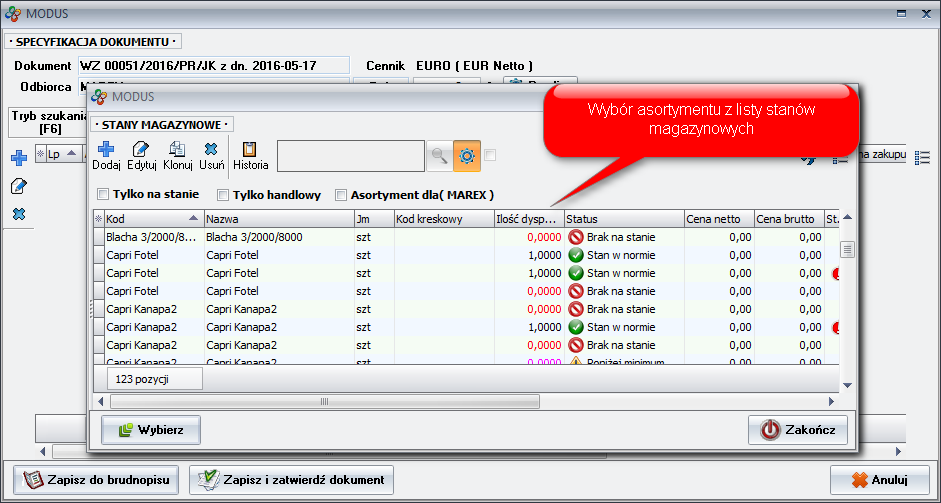Select the row marker of the Blacha 3/2000/8000 row
941x503 pixels.
pos(99,237)
